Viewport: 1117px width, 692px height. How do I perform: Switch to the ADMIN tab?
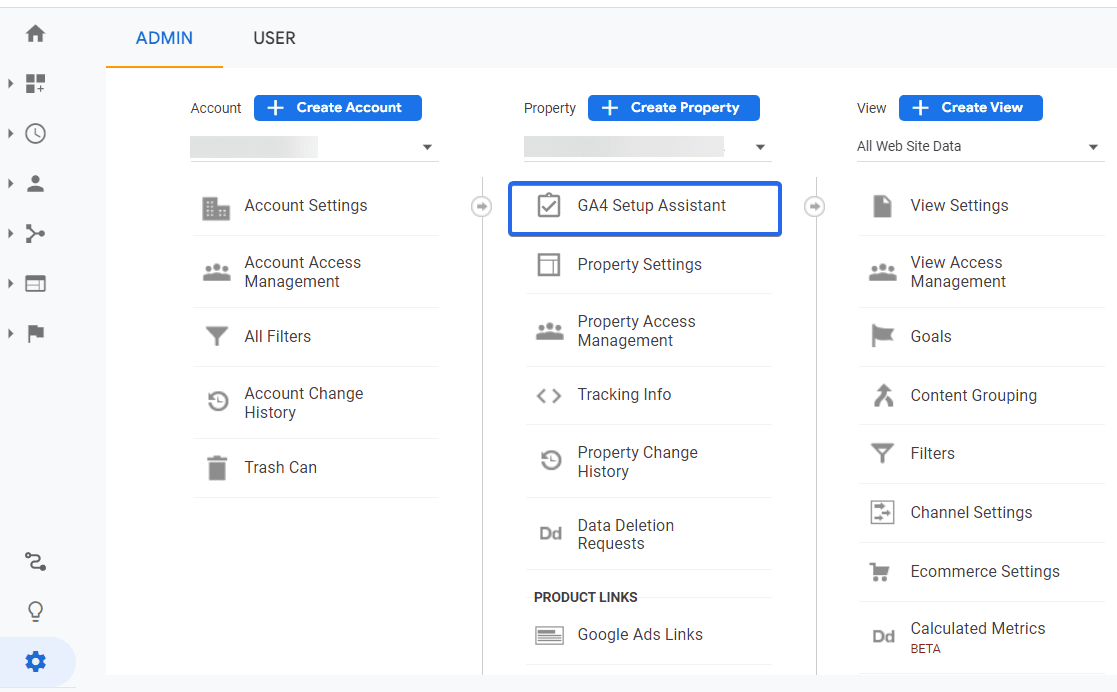point(165,38)
